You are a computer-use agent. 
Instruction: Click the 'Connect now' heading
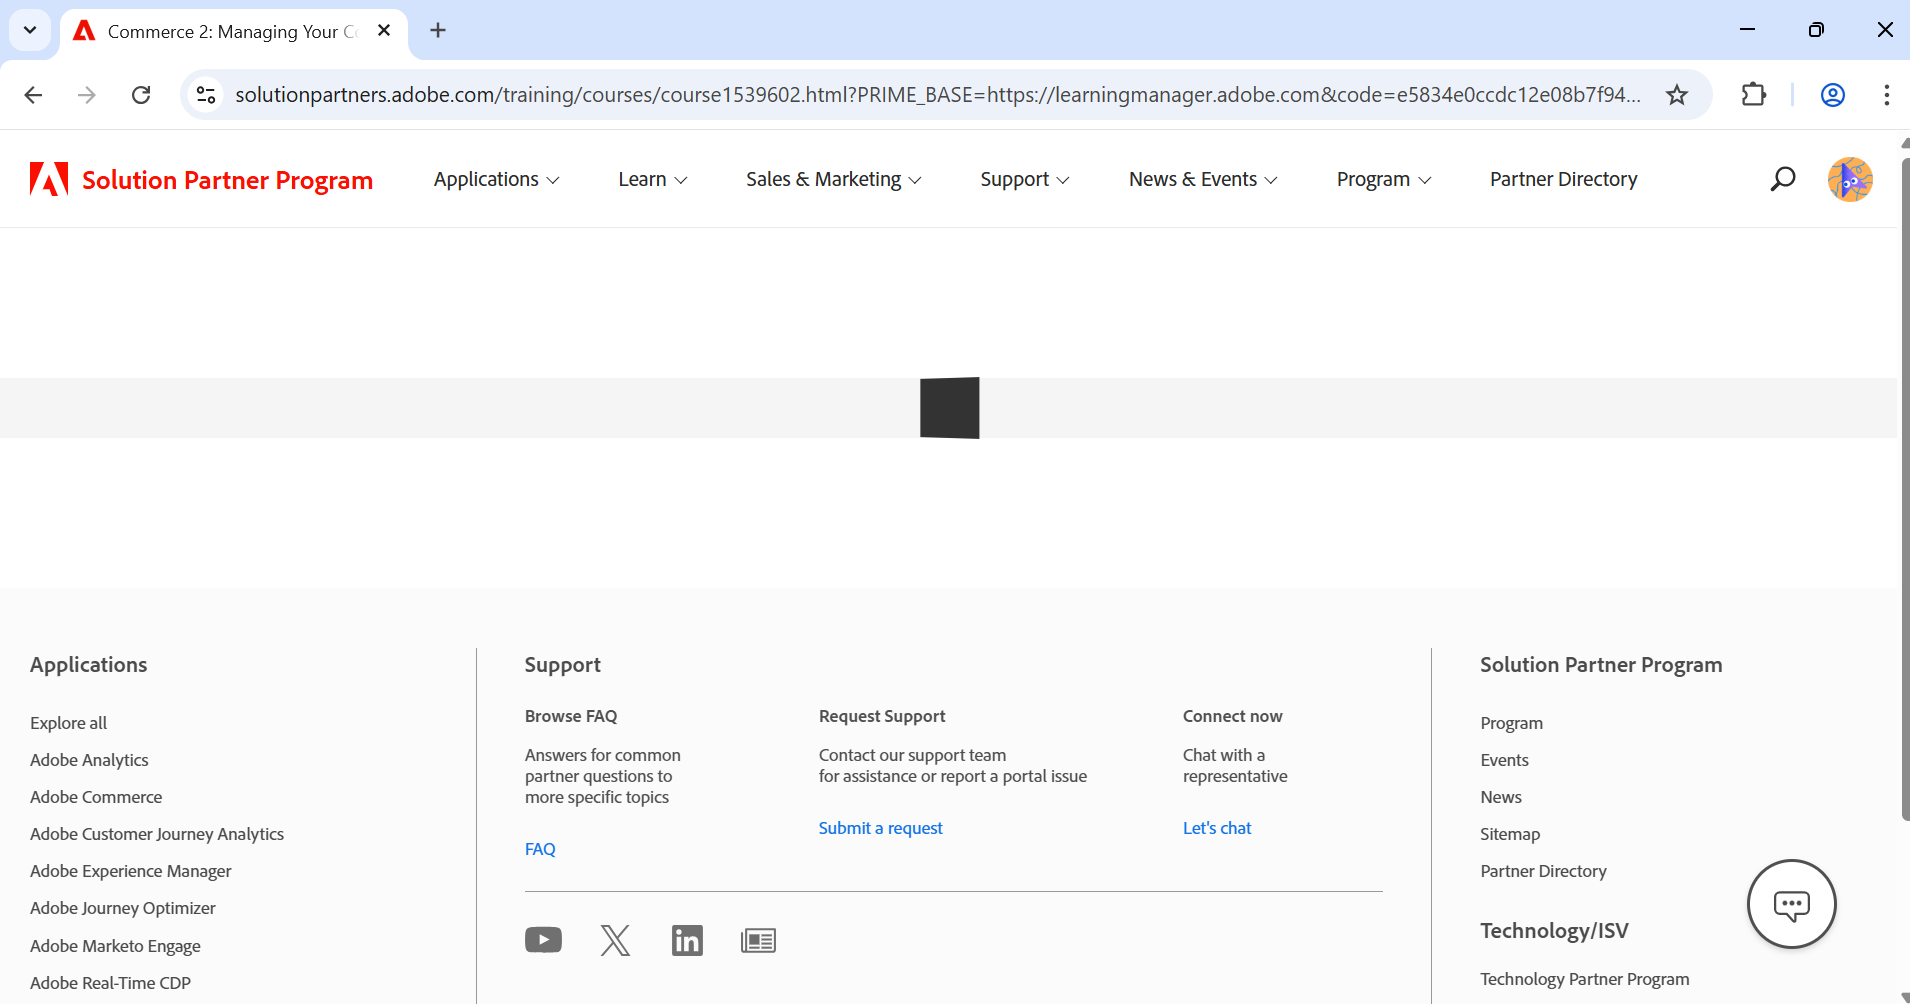[1232, 716]
